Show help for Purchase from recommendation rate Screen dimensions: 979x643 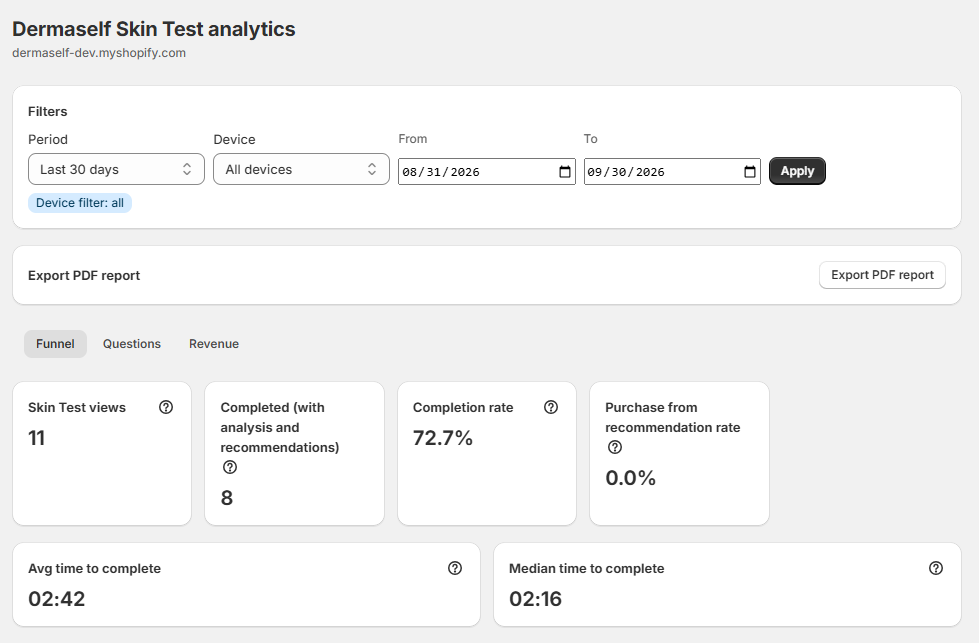coord(615,447)
